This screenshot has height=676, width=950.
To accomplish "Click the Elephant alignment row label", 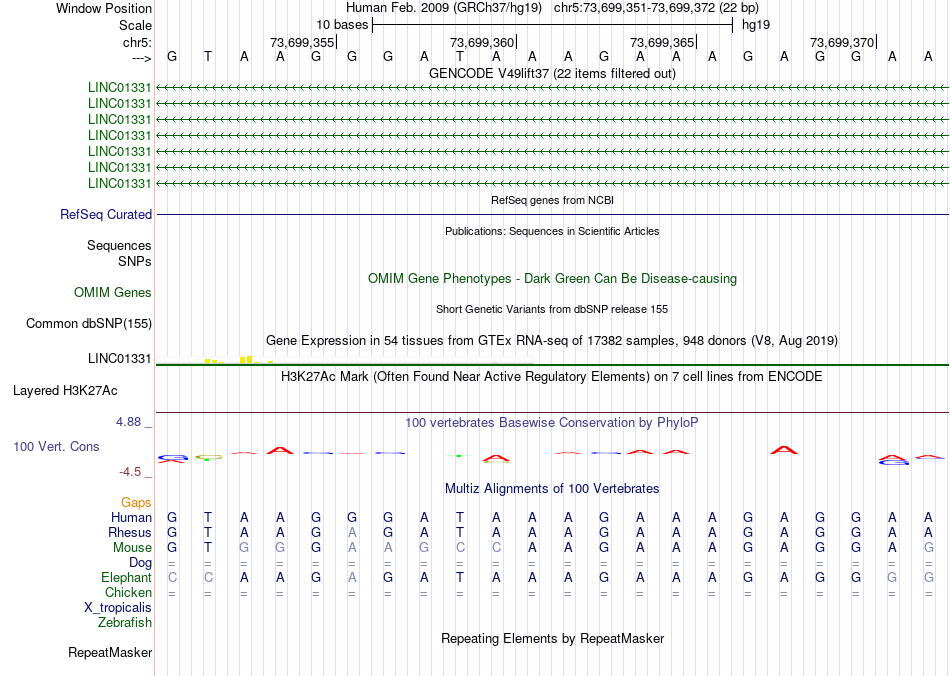I will coord(127,578).
